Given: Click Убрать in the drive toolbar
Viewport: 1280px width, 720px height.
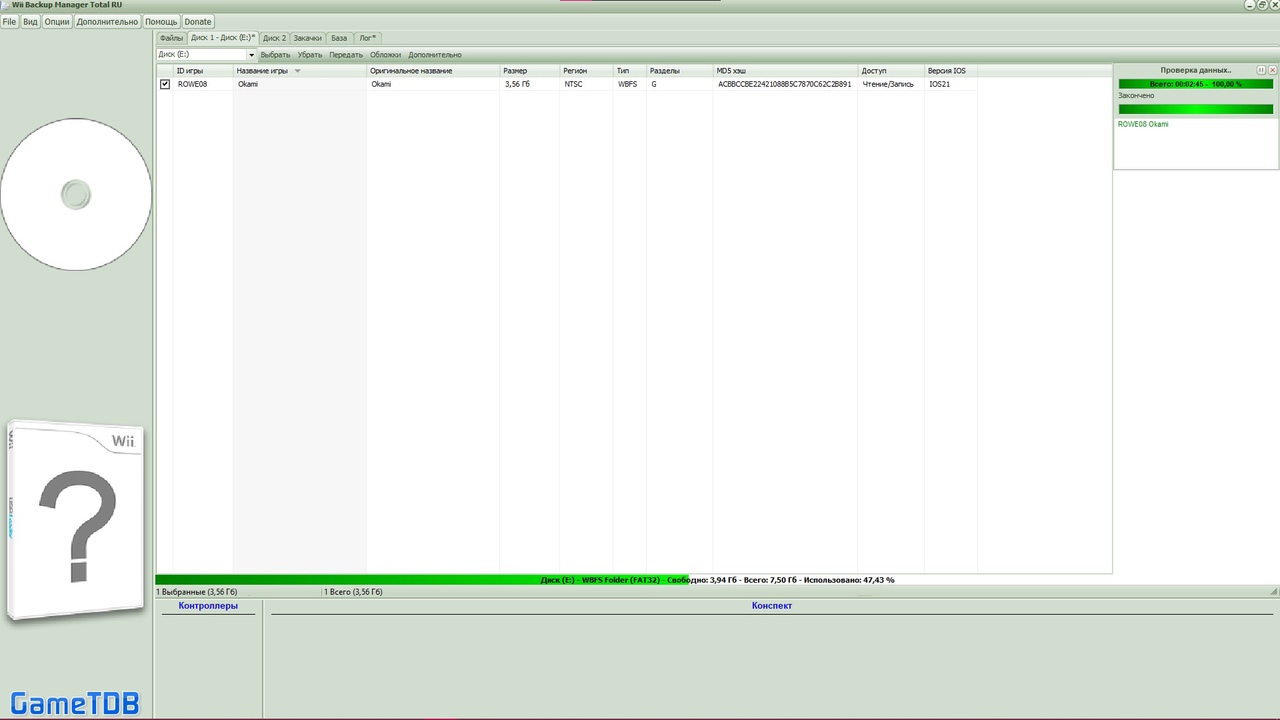Looking at the screenshot, I should point(310,55).
